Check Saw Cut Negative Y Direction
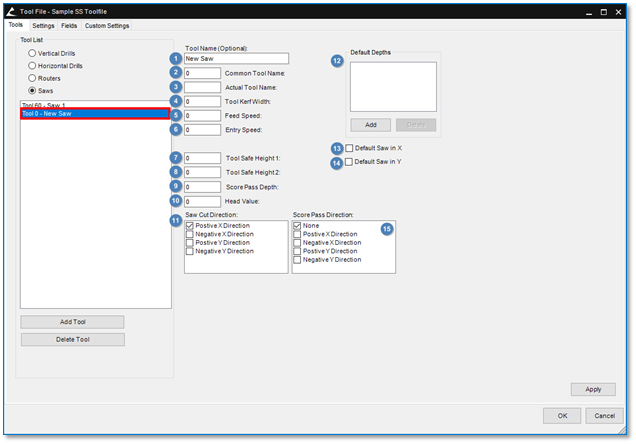Image resolution: width=636 pixels, height=444 pixels. 190,251
